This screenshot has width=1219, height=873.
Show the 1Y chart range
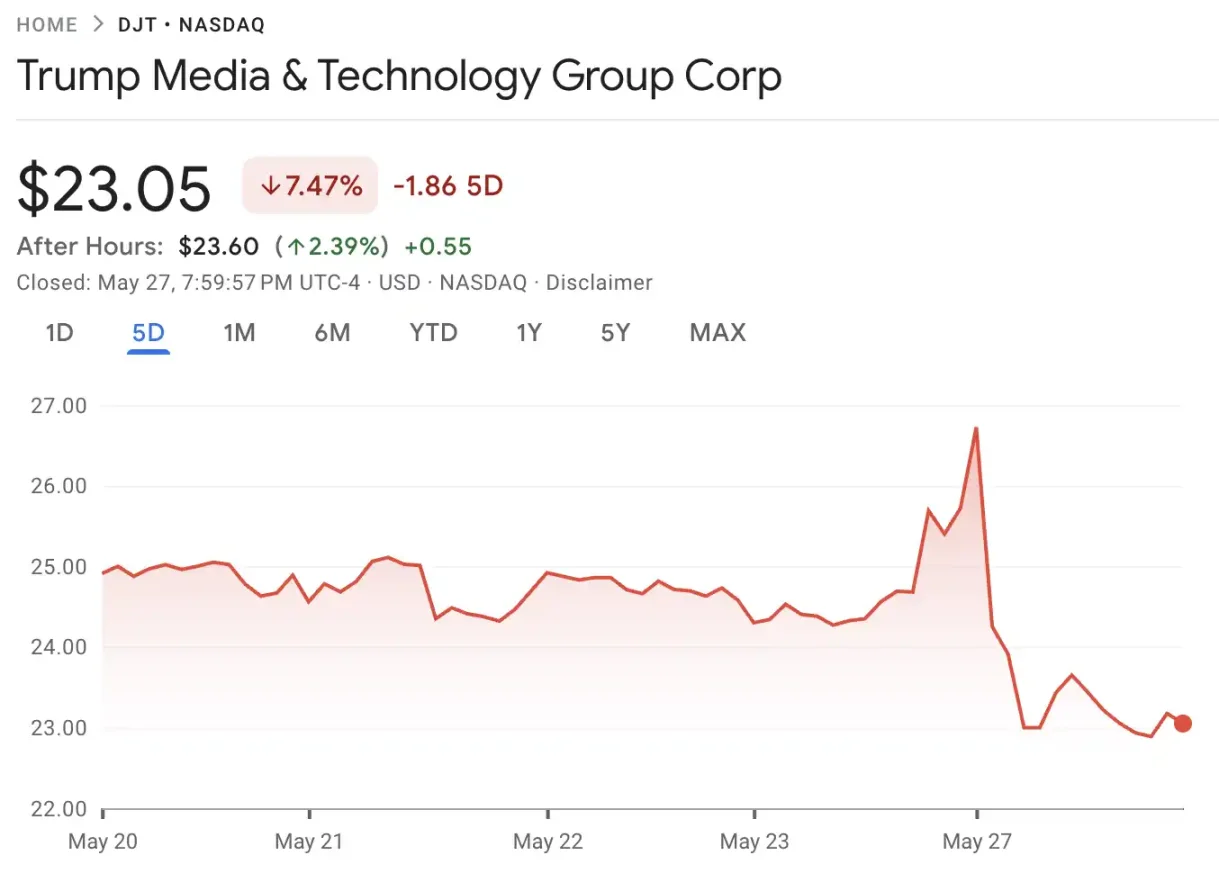(529, 333)
